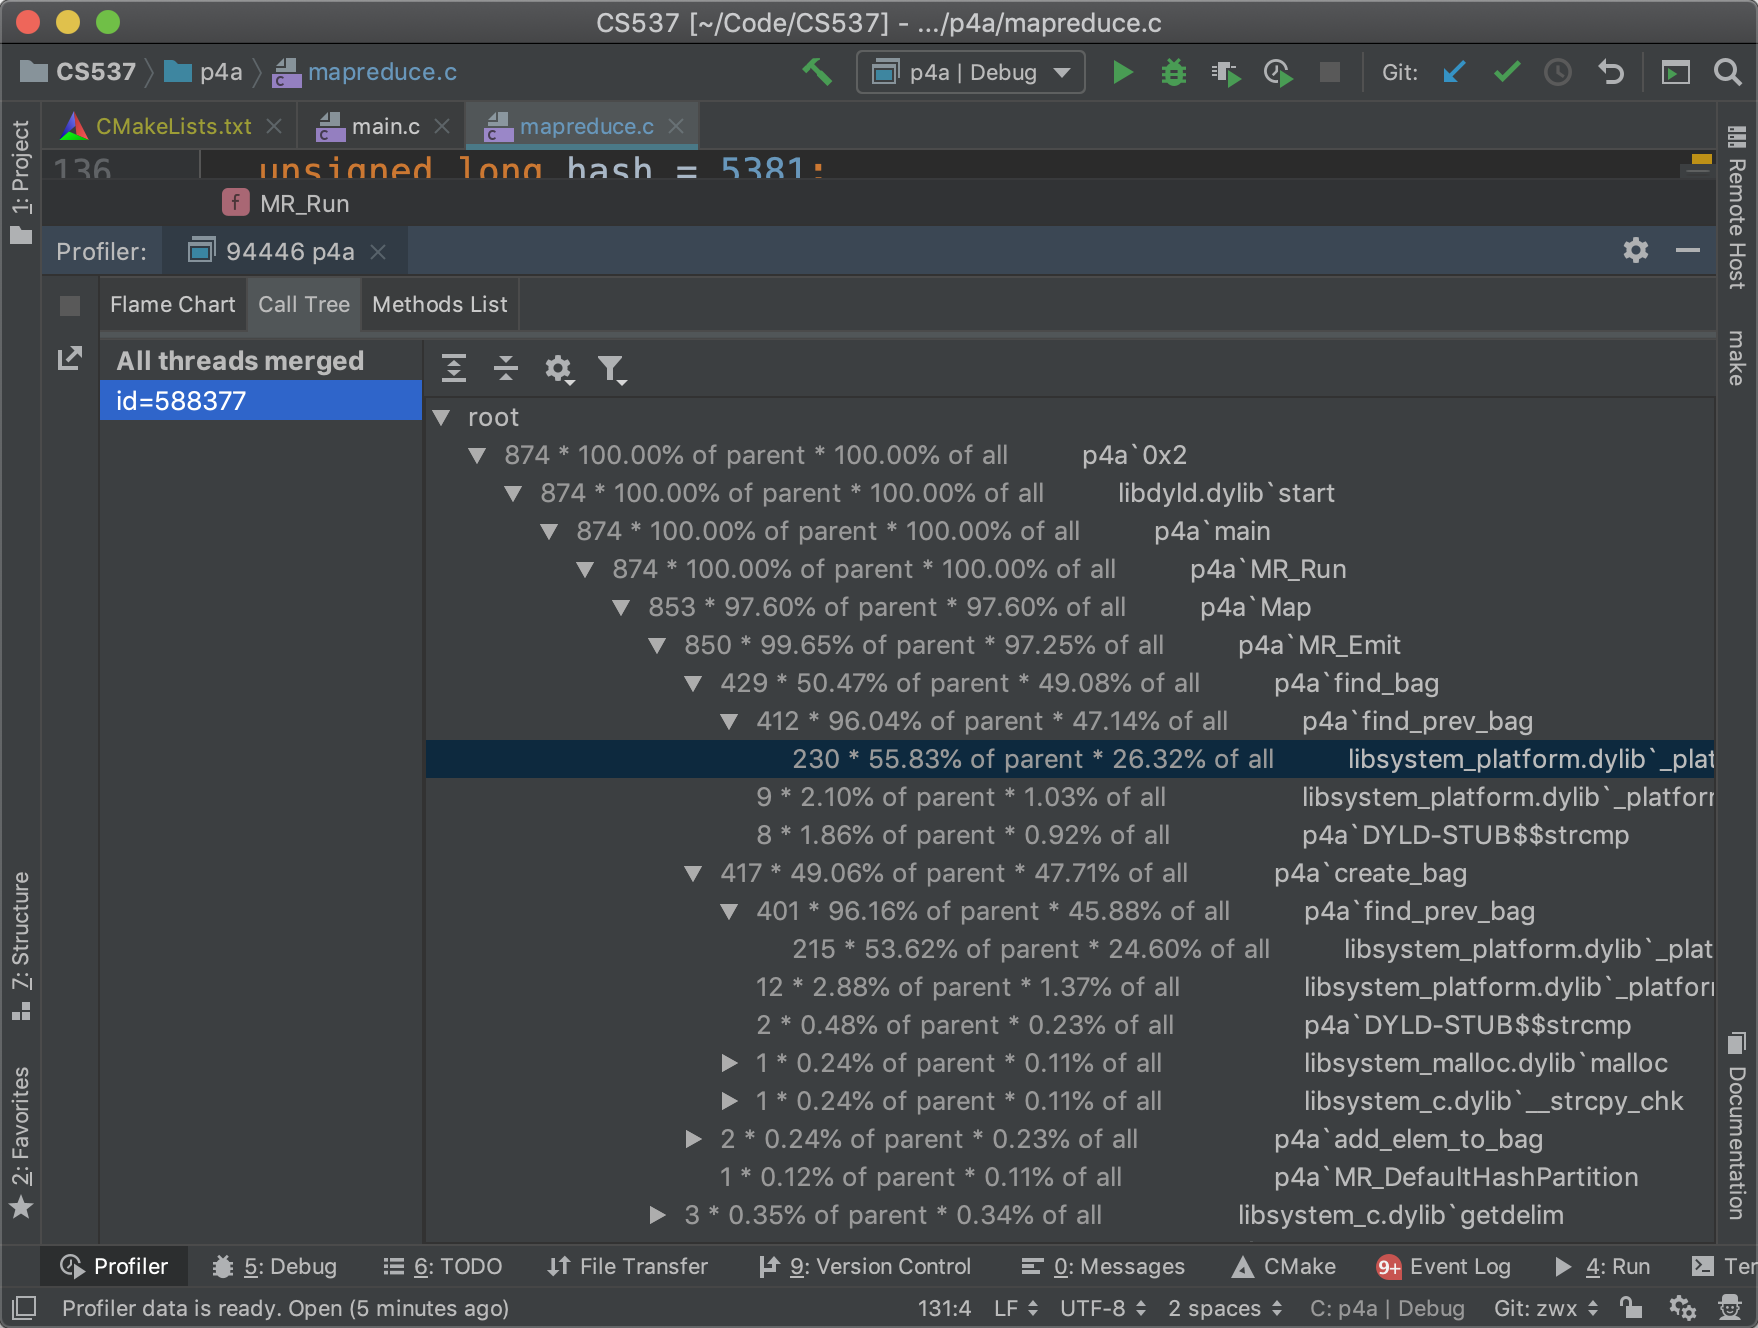Click Git update project arrow icon

pos(1454,73)
